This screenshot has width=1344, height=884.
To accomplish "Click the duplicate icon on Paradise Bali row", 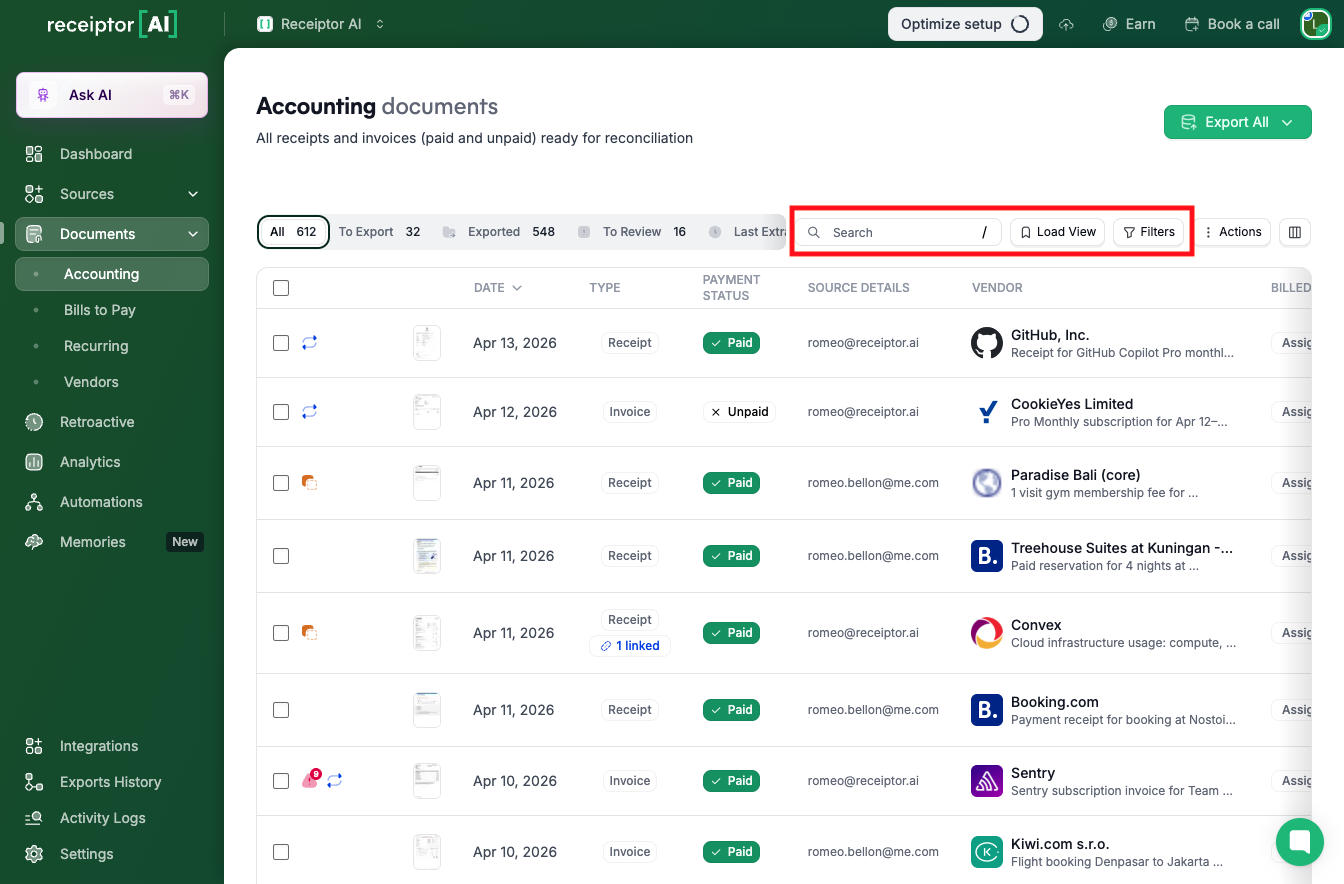I will (309, 482).
